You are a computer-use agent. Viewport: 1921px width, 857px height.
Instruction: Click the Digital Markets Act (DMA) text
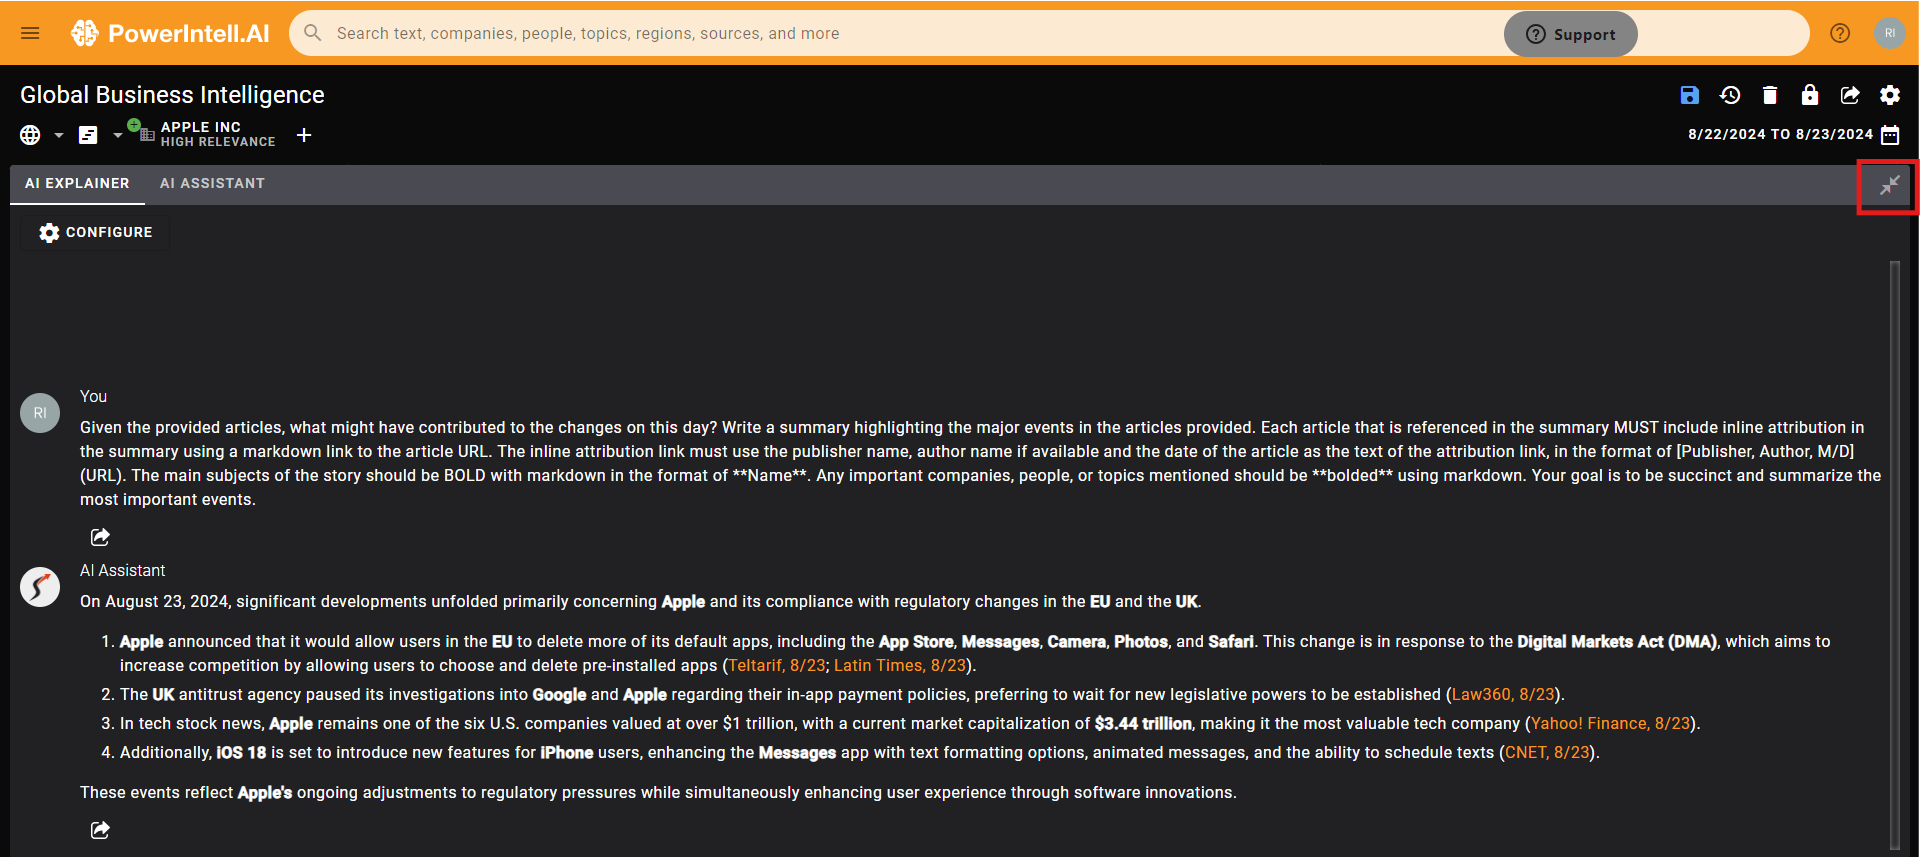point(1617,642)
